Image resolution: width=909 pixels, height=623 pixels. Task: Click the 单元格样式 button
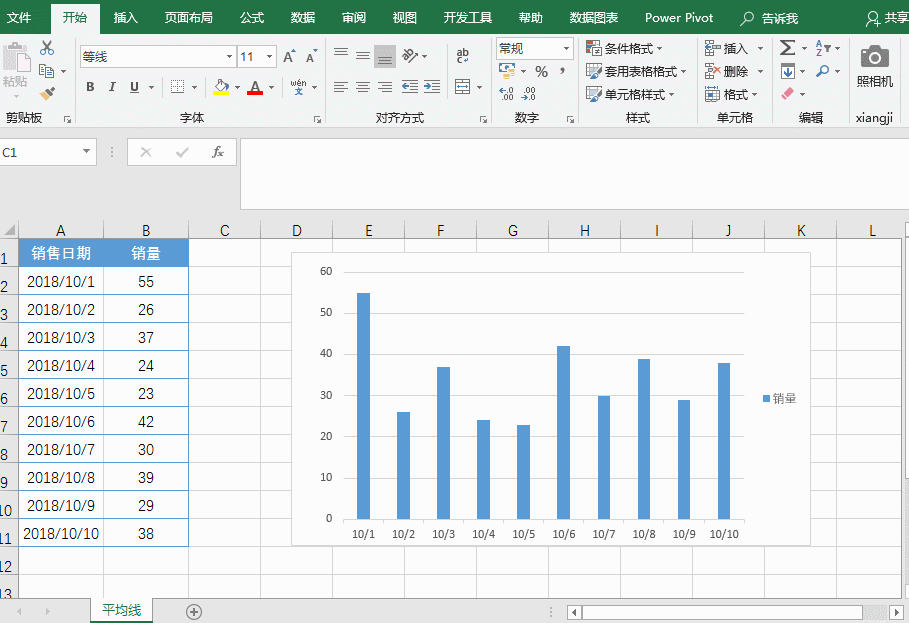click(x=634, y=94)
